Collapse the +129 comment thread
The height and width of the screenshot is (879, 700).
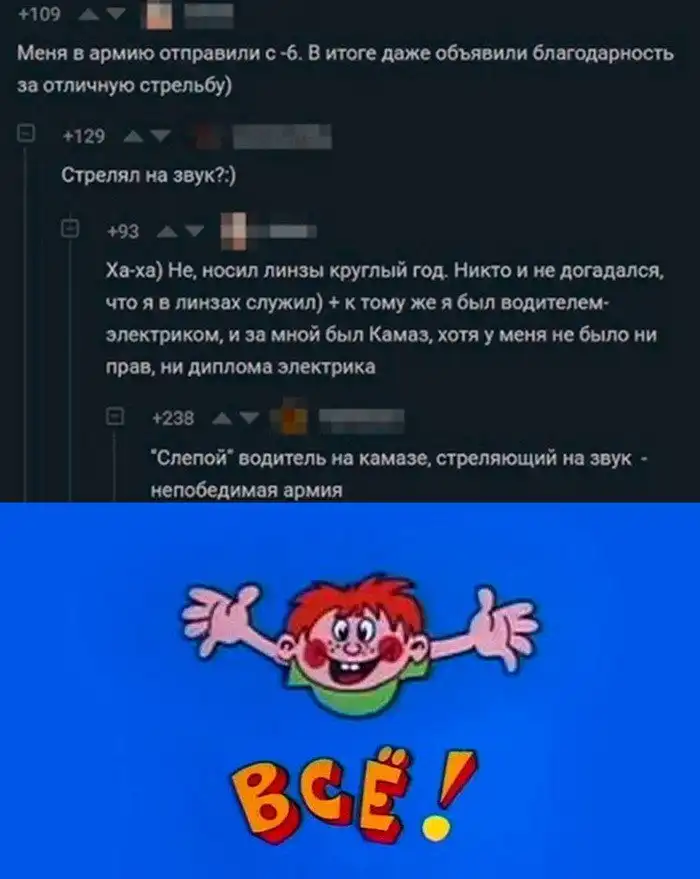coord(26,134)
